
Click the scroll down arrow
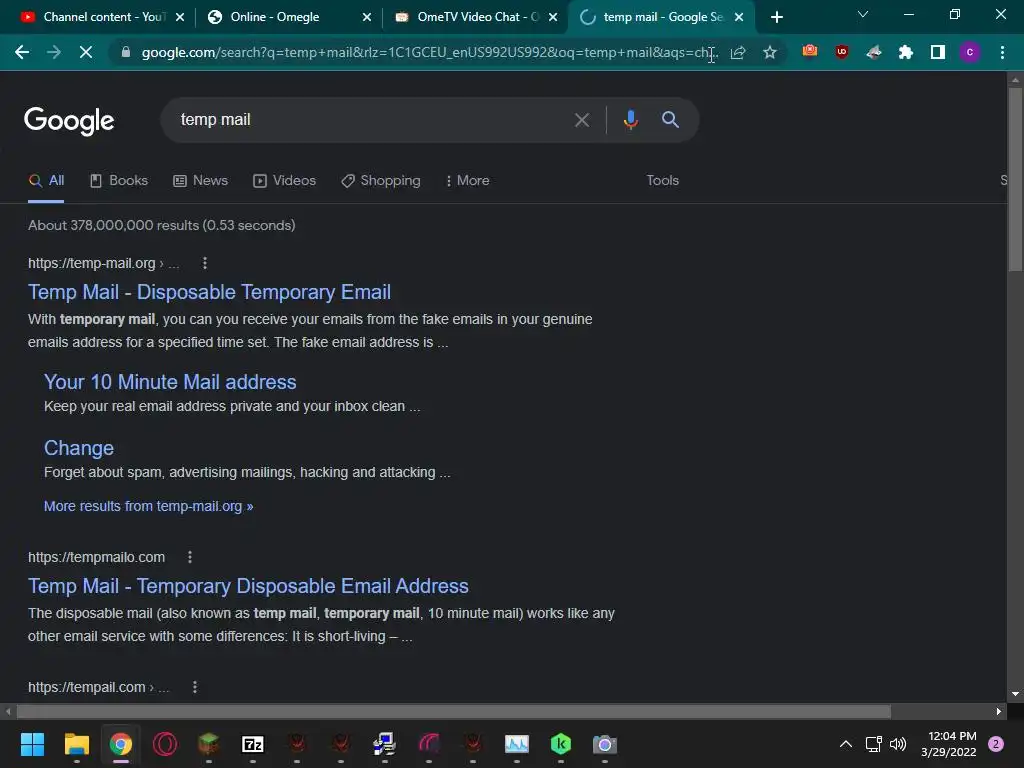tap(1015, 694)
